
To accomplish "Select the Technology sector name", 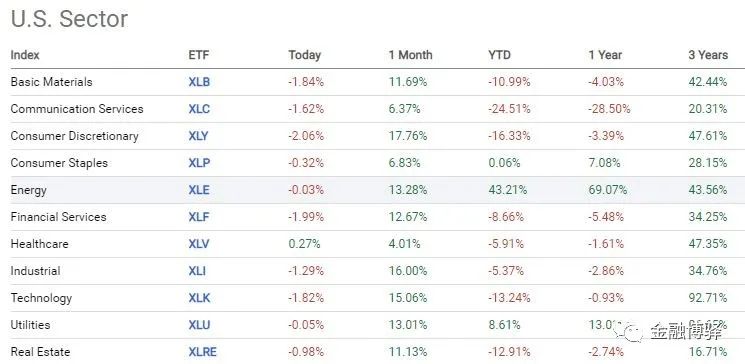I will (41, 298).
